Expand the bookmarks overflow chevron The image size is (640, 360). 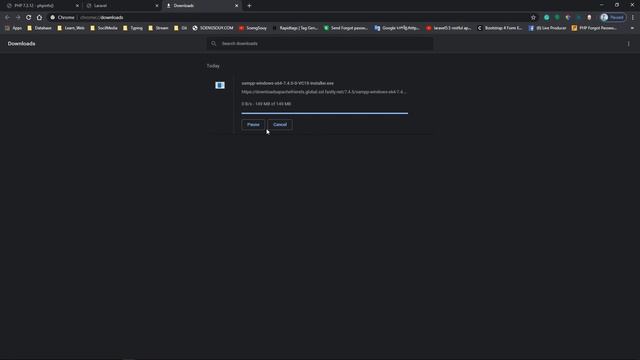pyautogui.click(x=632, y=28)
